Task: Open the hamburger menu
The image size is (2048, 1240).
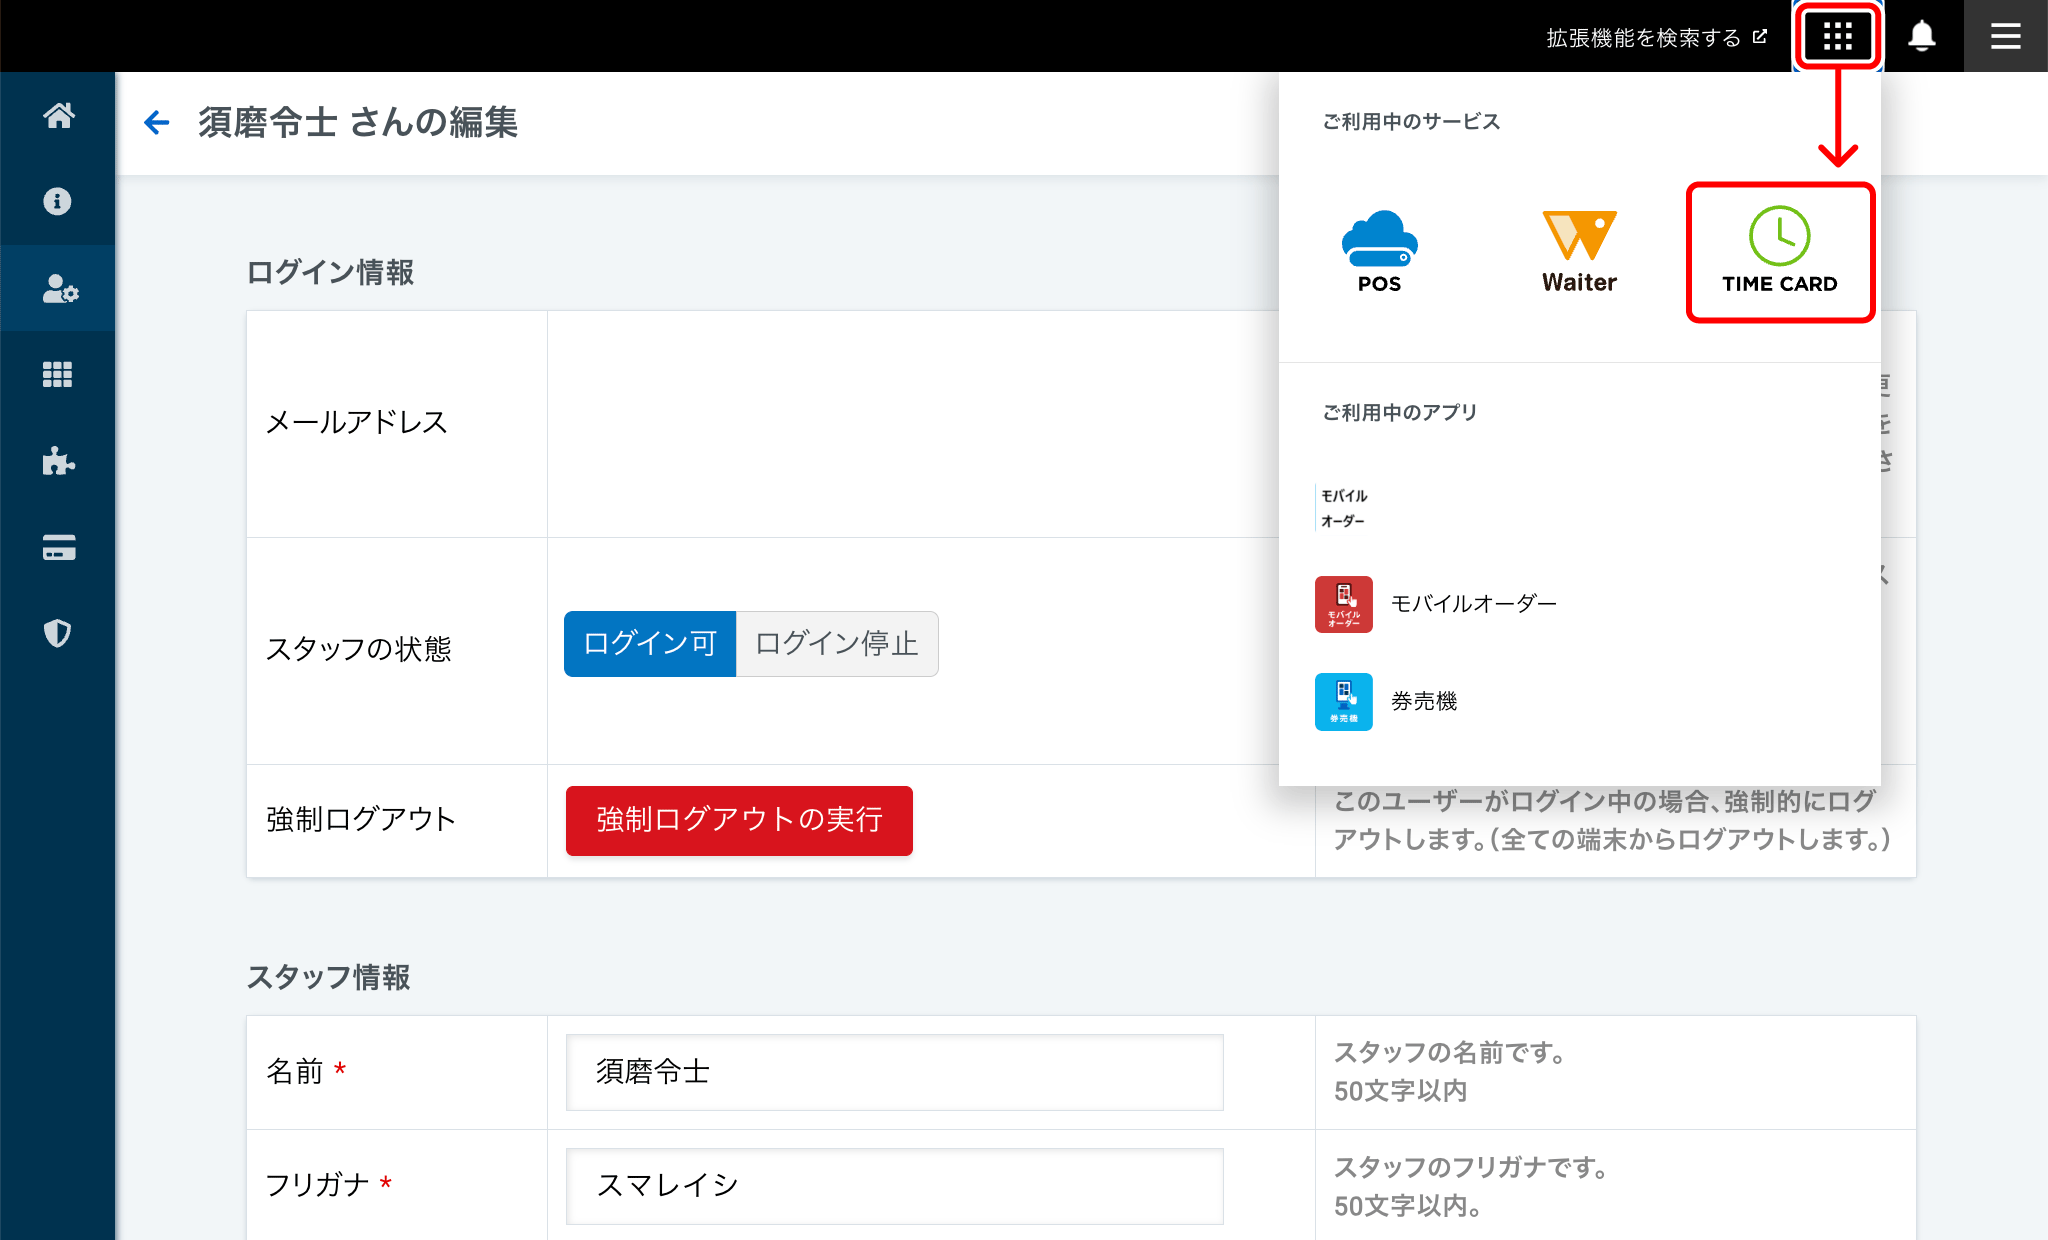Action: [x=2005, y=37]
